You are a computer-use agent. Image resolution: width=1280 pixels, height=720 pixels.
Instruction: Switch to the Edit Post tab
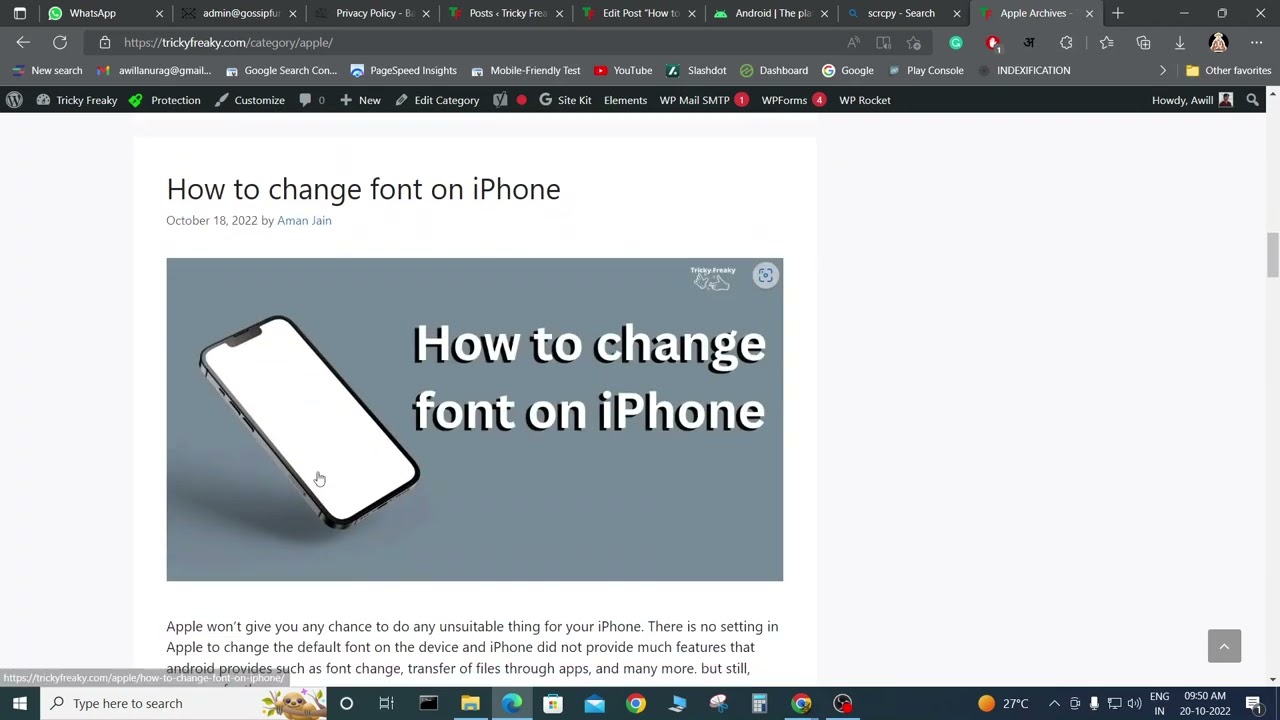640,13
